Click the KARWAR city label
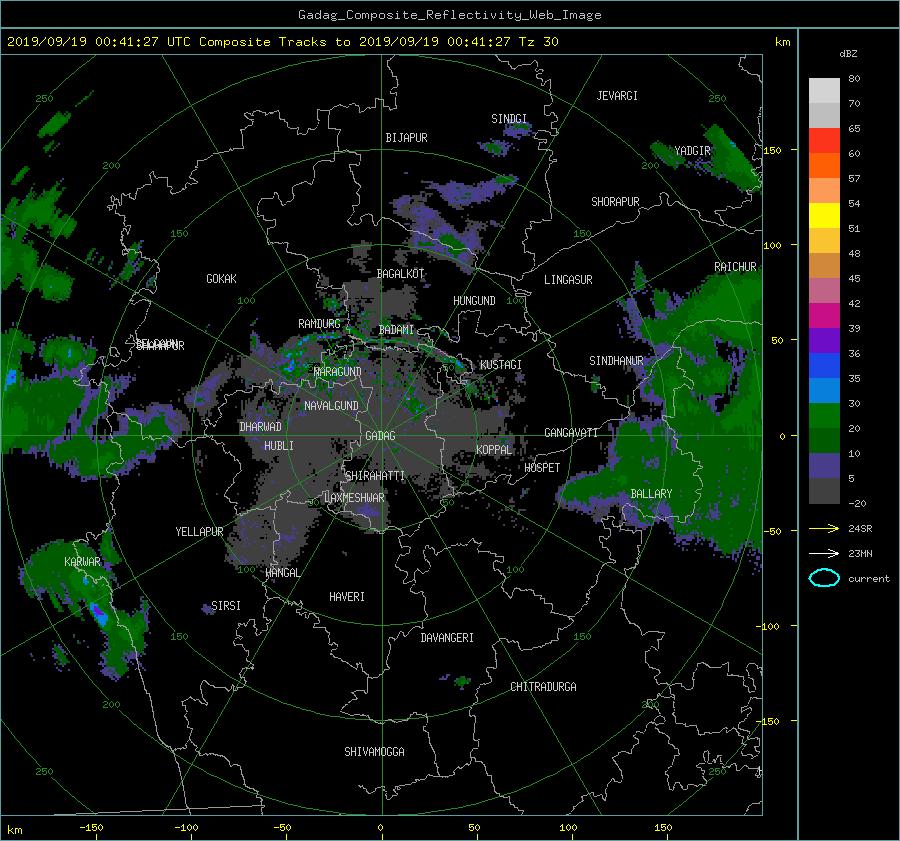The height and width of the screenshot is (841, 900). coord(82,561)
